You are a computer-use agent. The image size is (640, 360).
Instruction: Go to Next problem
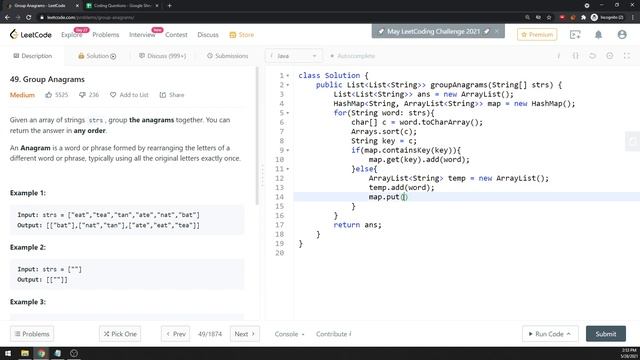(244, 334)
